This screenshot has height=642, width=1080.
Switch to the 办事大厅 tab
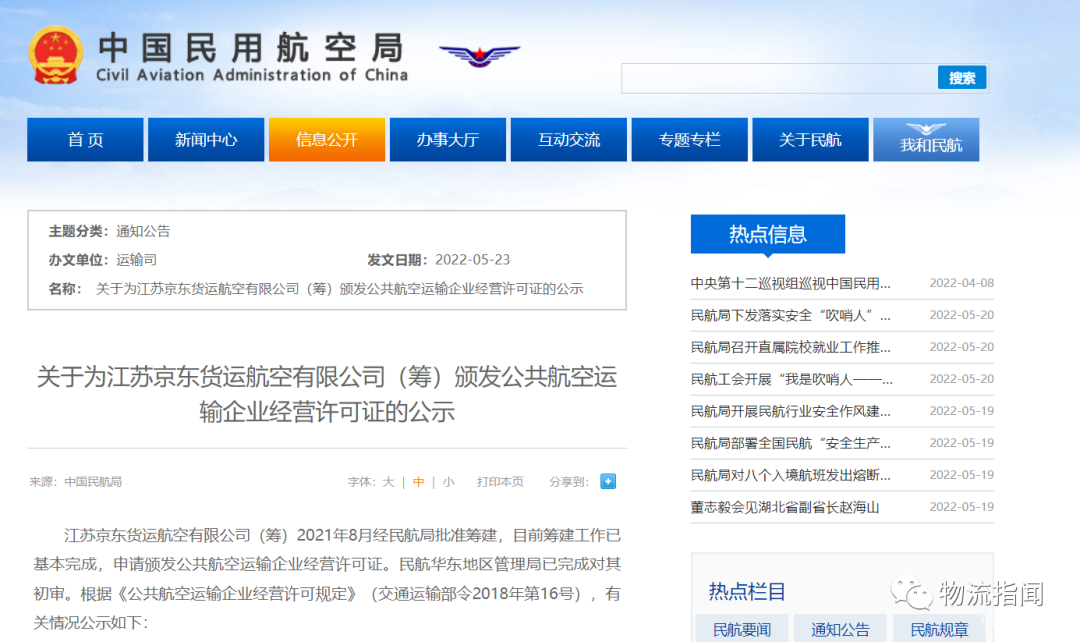[x=447, y=139]
